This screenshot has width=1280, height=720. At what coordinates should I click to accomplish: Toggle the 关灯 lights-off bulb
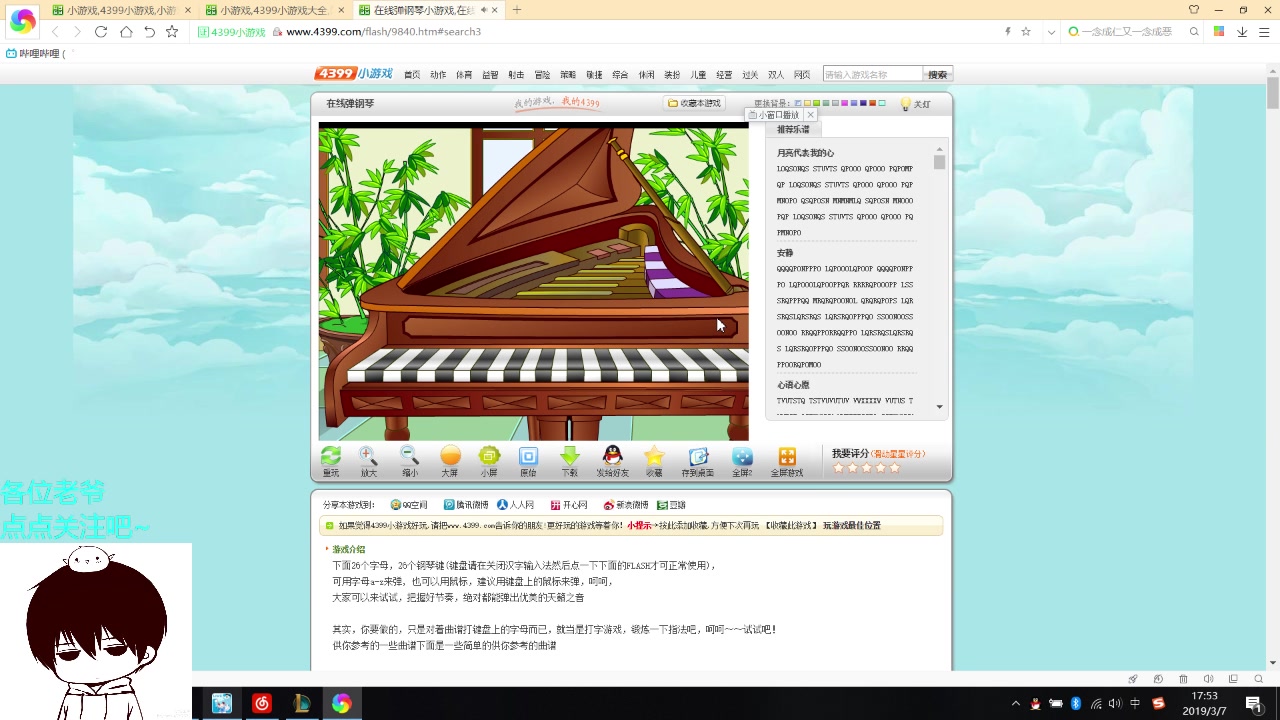pyautogui.click(x=915, y=104)
